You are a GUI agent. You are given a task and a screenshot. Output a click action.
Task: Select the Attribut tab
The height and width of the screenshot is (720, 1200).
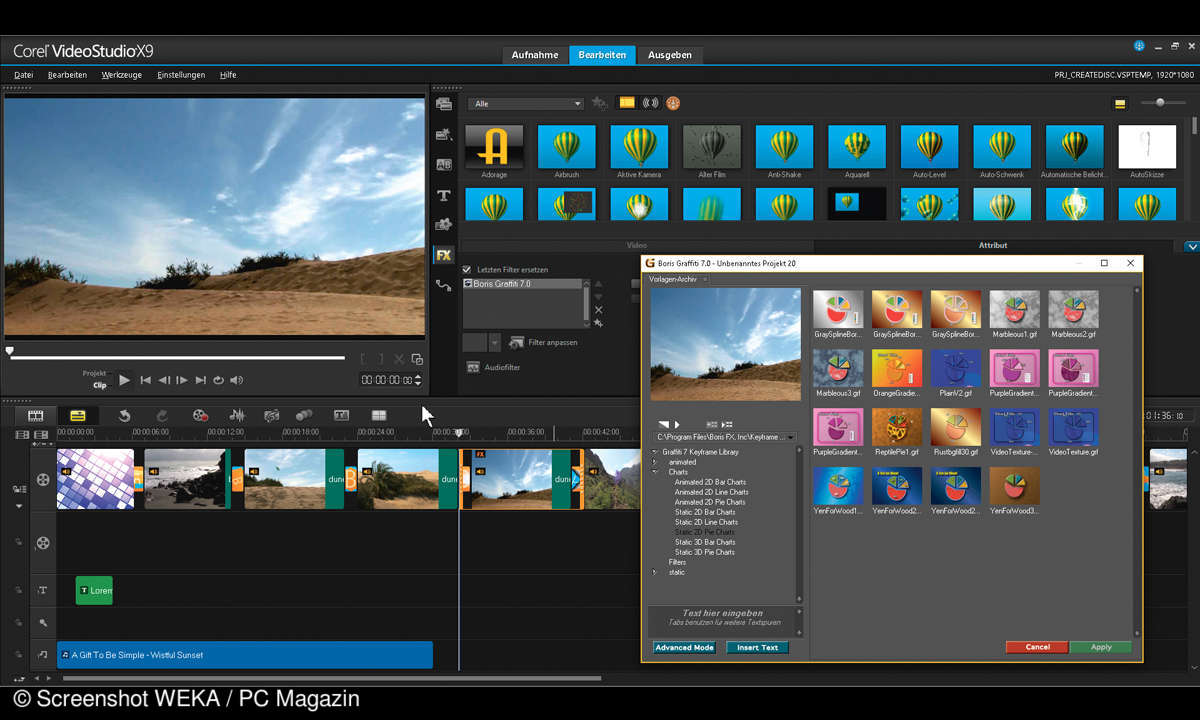[993, 245]
